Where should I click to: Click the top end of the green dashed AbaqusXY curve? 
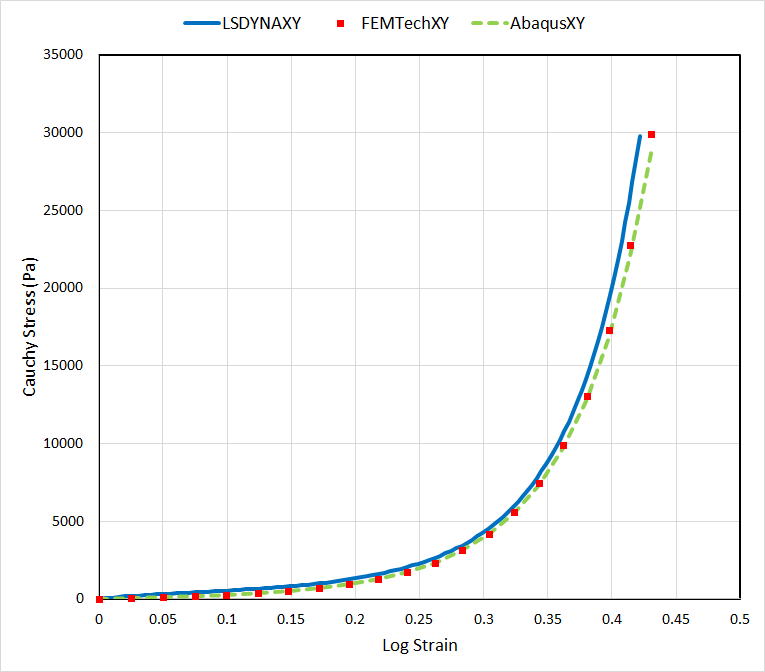(x=652, y=150)
